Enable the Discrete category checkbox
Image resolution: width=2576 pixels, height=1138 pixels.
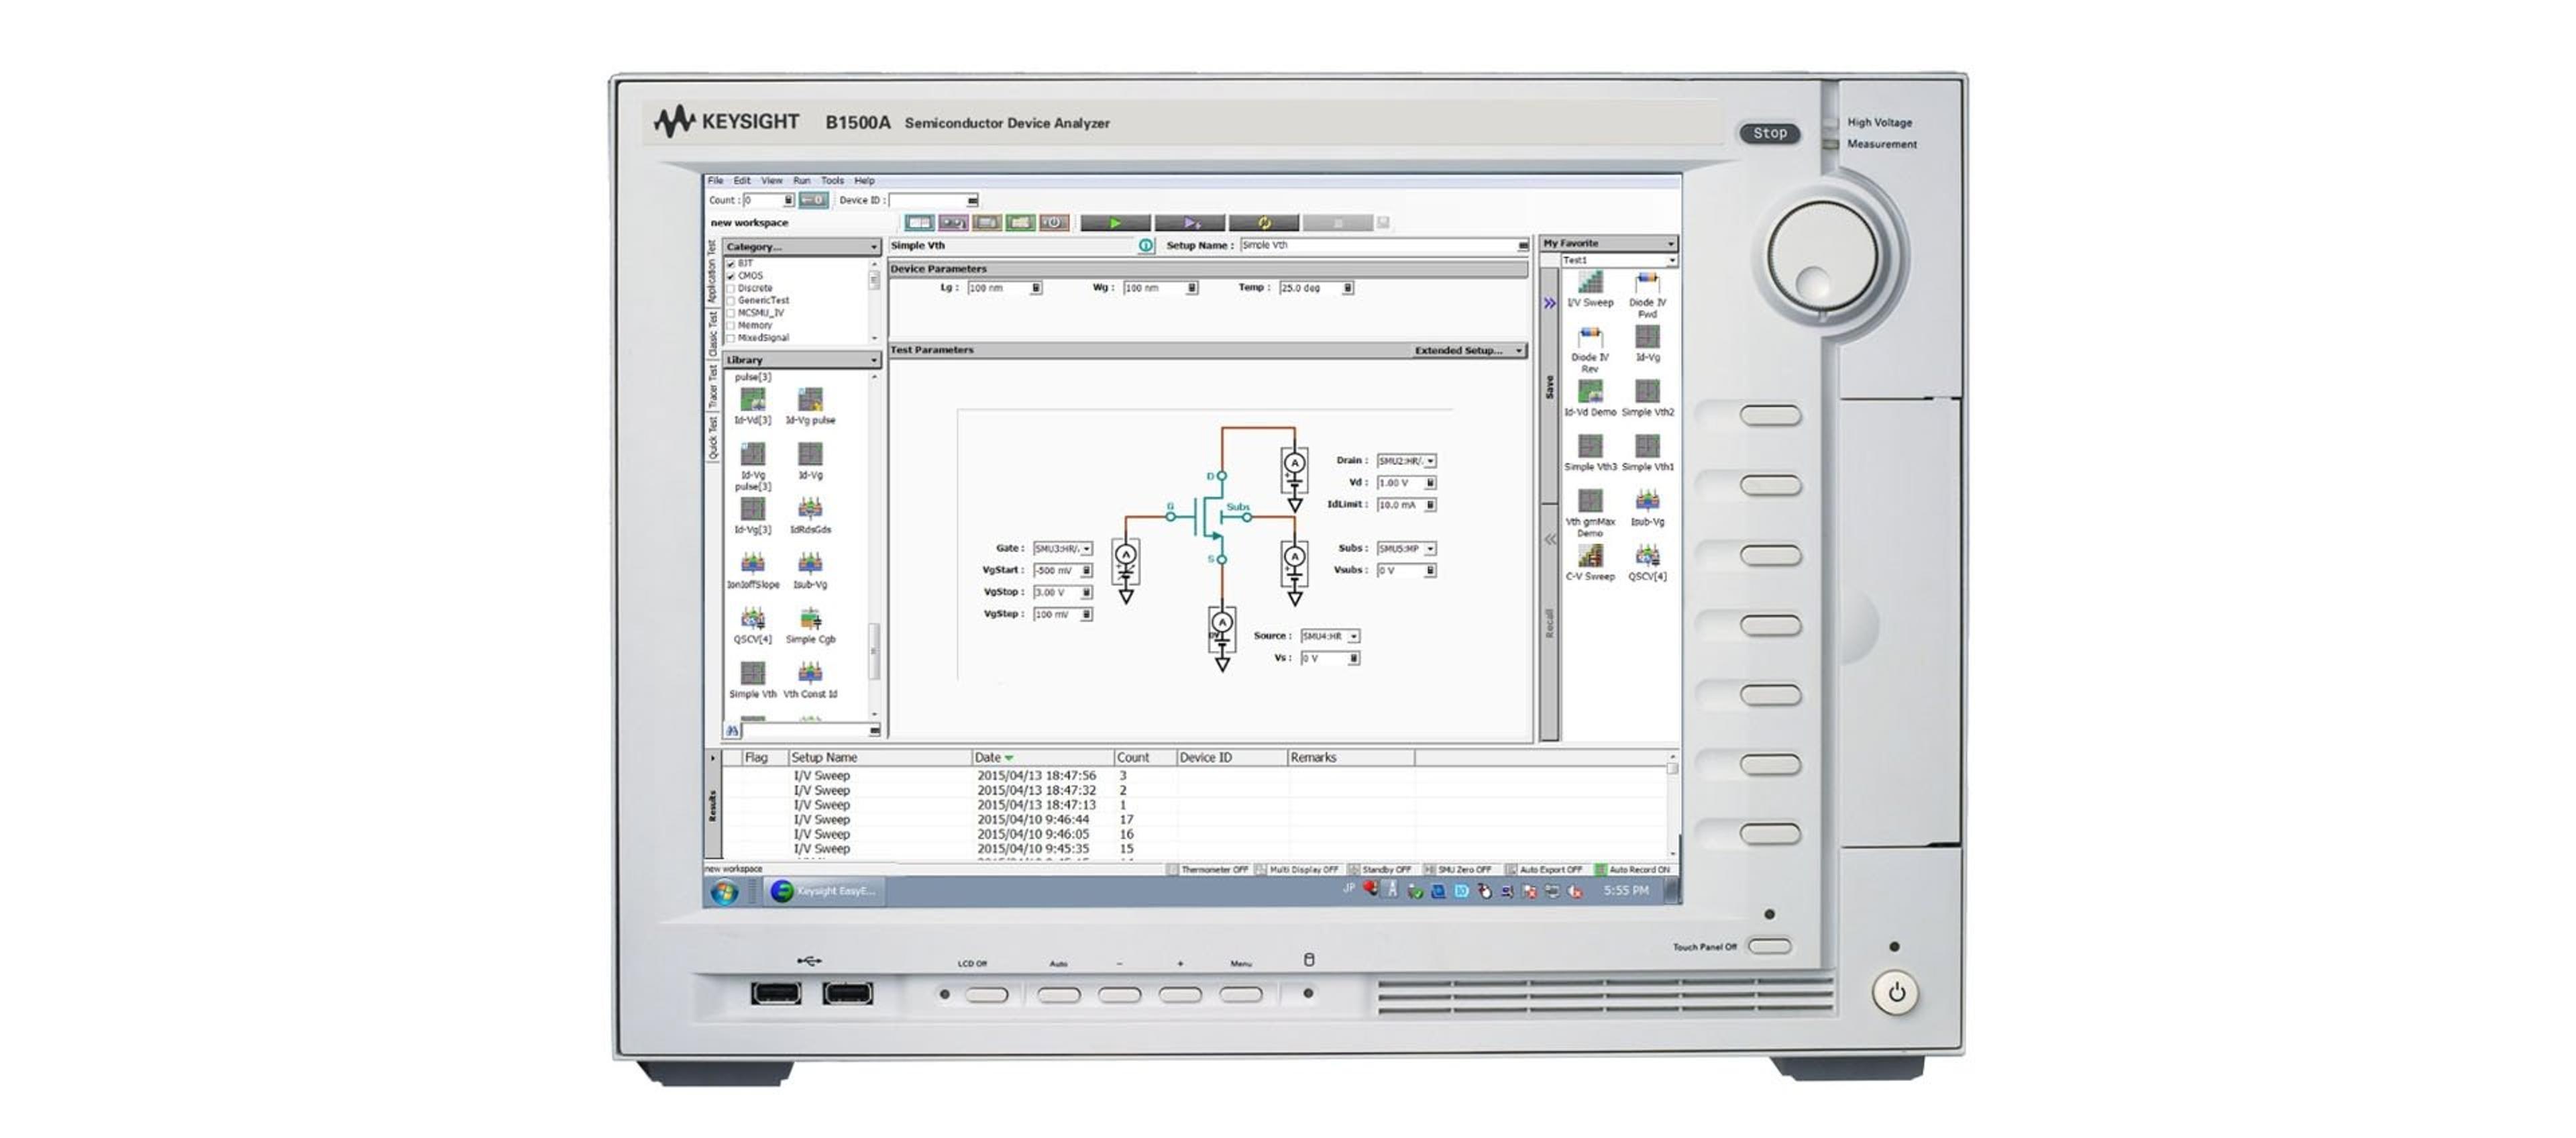click(x=731, y=288)
